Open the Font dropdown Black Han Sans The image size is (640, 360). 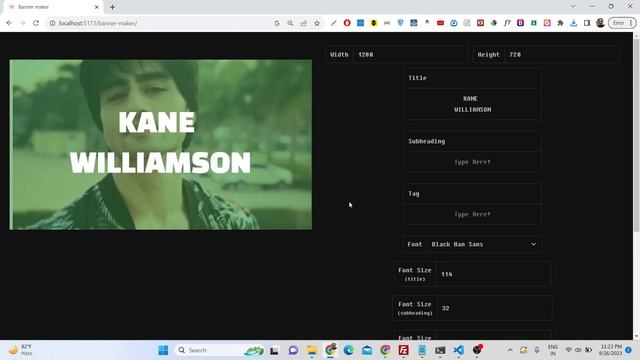click(x=484, y=244)
